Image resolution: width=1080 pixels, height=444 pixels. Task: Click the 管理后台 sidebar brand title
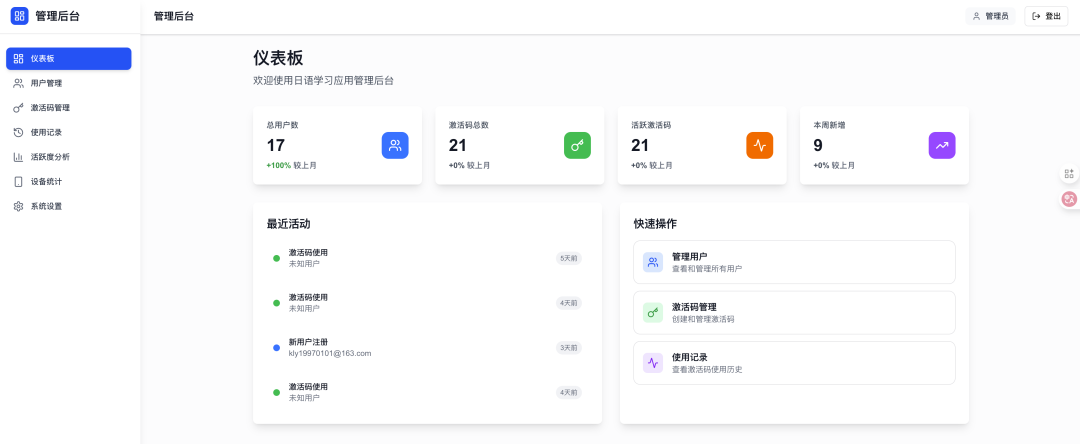click(57, 16)
